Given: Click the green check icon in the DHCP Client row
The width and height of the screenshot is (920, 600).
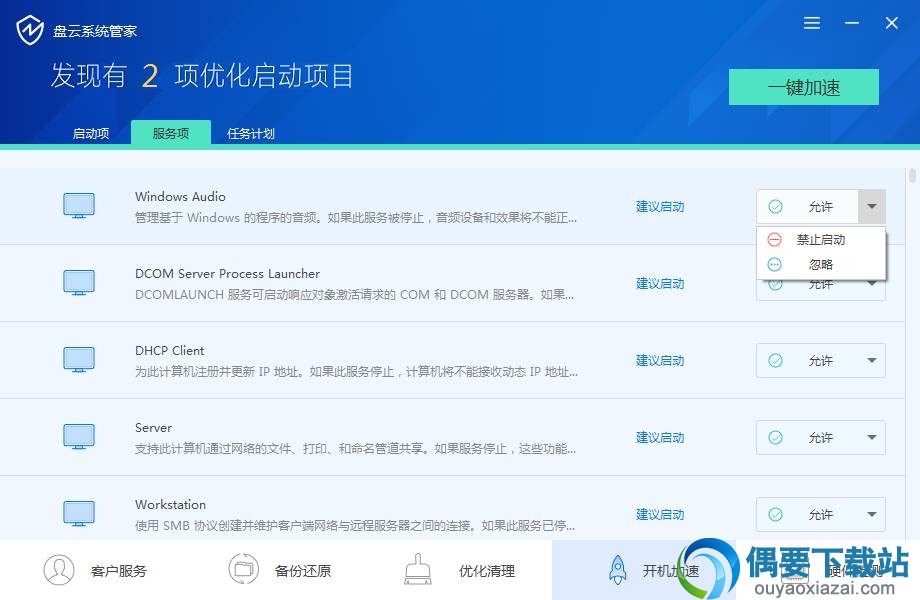Looking at the screenshot, I should click(x=775, y=360).
